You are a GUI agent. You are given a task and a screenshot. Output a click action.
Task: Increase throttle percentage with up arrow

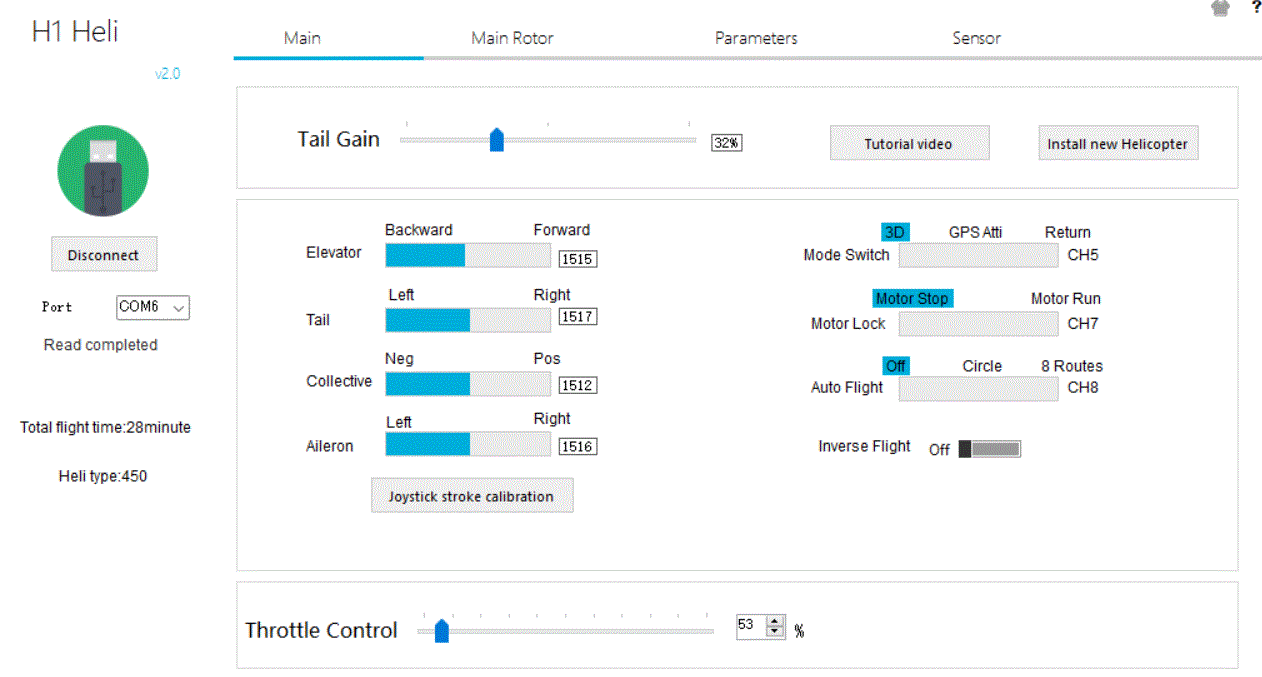tap(775, 621)
